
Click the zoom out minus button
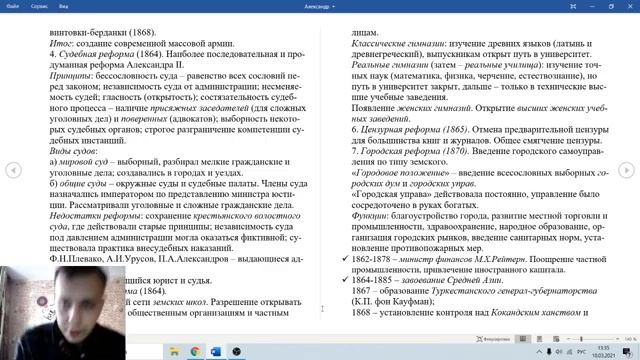coord(569,339)
